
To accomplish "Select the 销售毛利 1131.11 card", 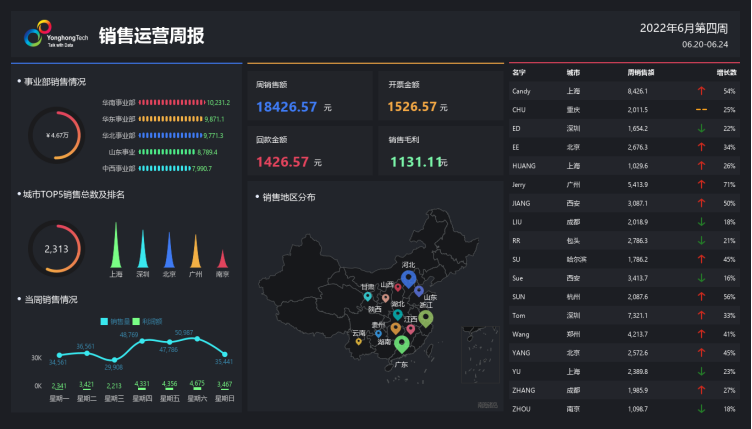I will 441,152.
